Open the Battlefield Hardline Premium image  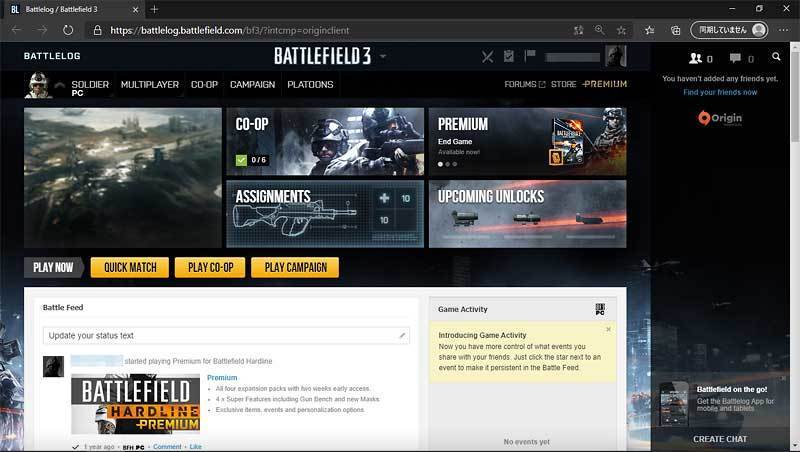(x=135, y=404)
